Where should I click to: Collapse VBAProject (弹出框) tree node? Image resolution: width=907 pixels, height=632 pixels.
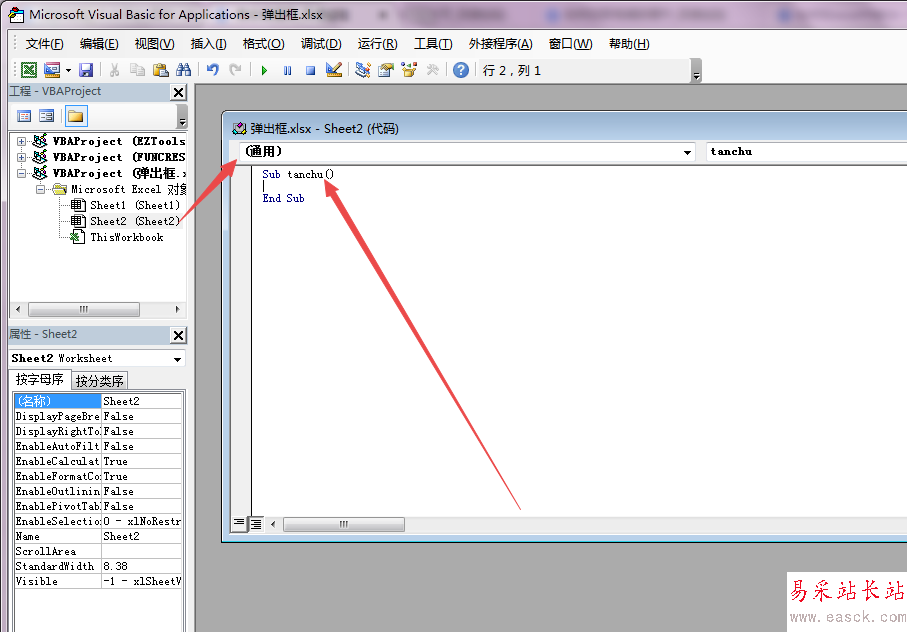point(21,173)
